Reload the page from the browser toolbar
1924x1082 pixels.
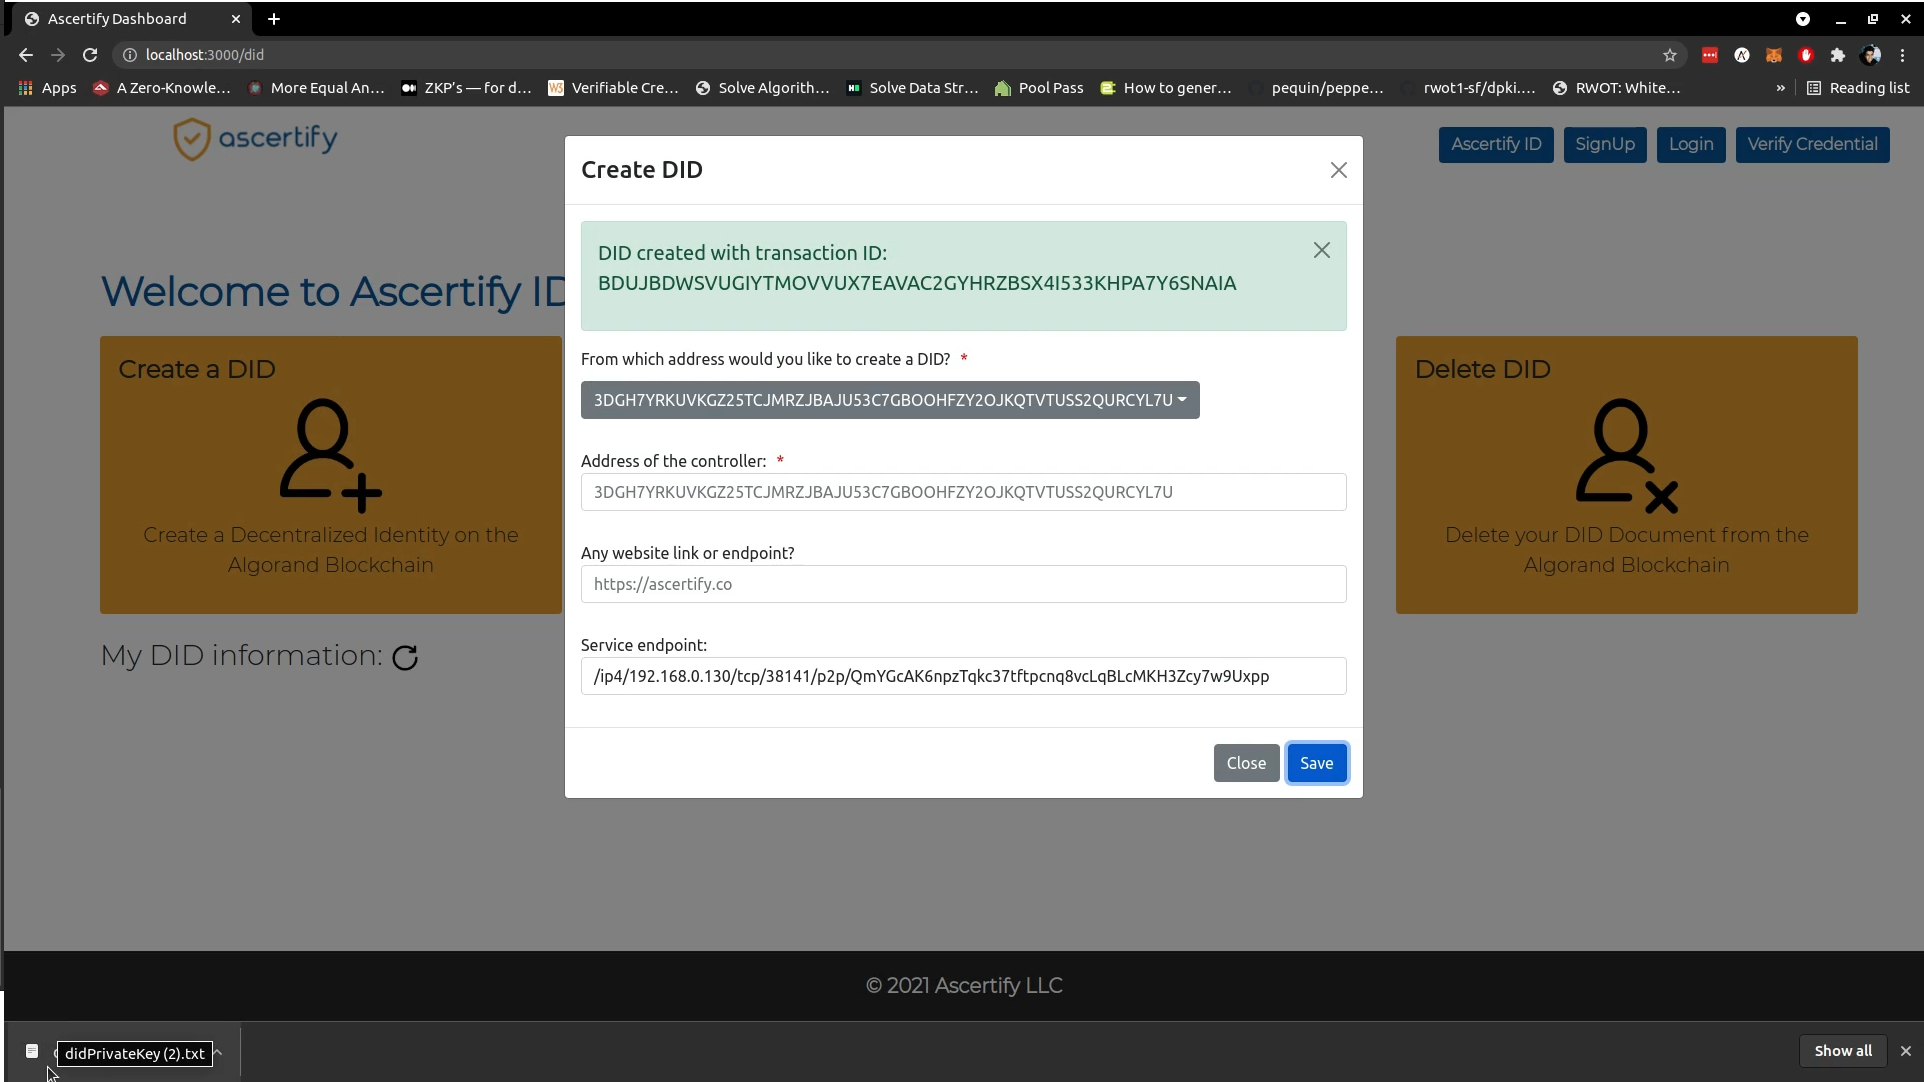click(90, 55)
